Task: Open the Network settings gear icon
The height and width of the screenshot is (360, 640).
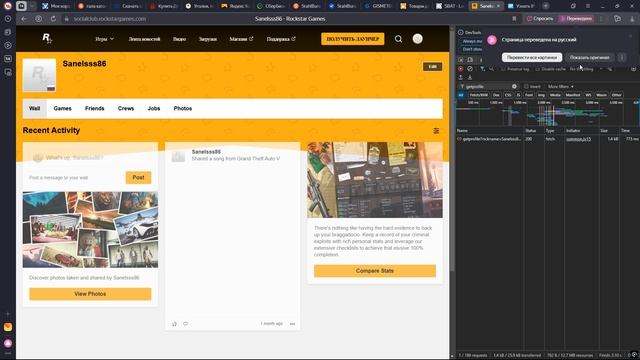Action: click(634, 69)
